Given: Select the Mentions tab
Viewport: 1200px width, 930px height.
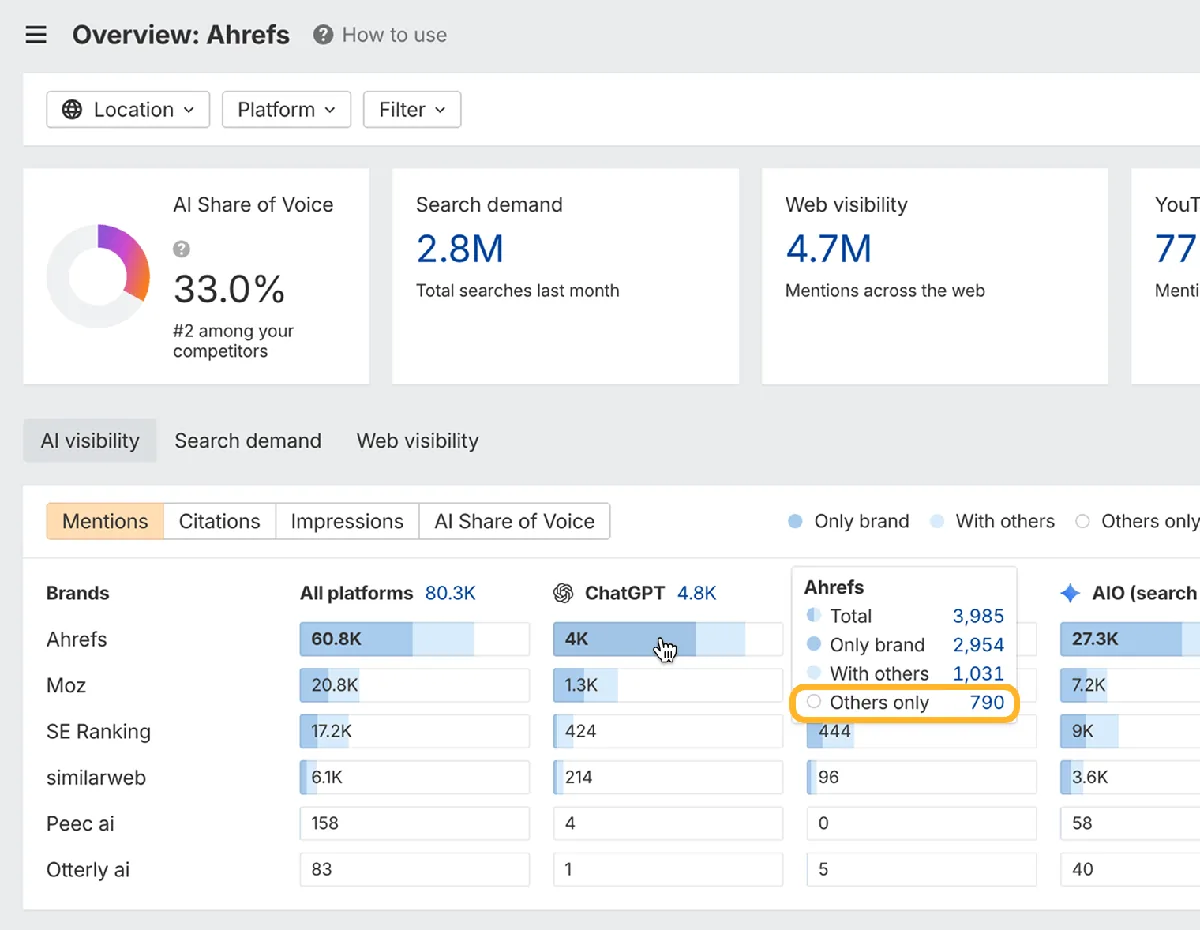Looking at the screenshot, I should click(x=105, y=521).
